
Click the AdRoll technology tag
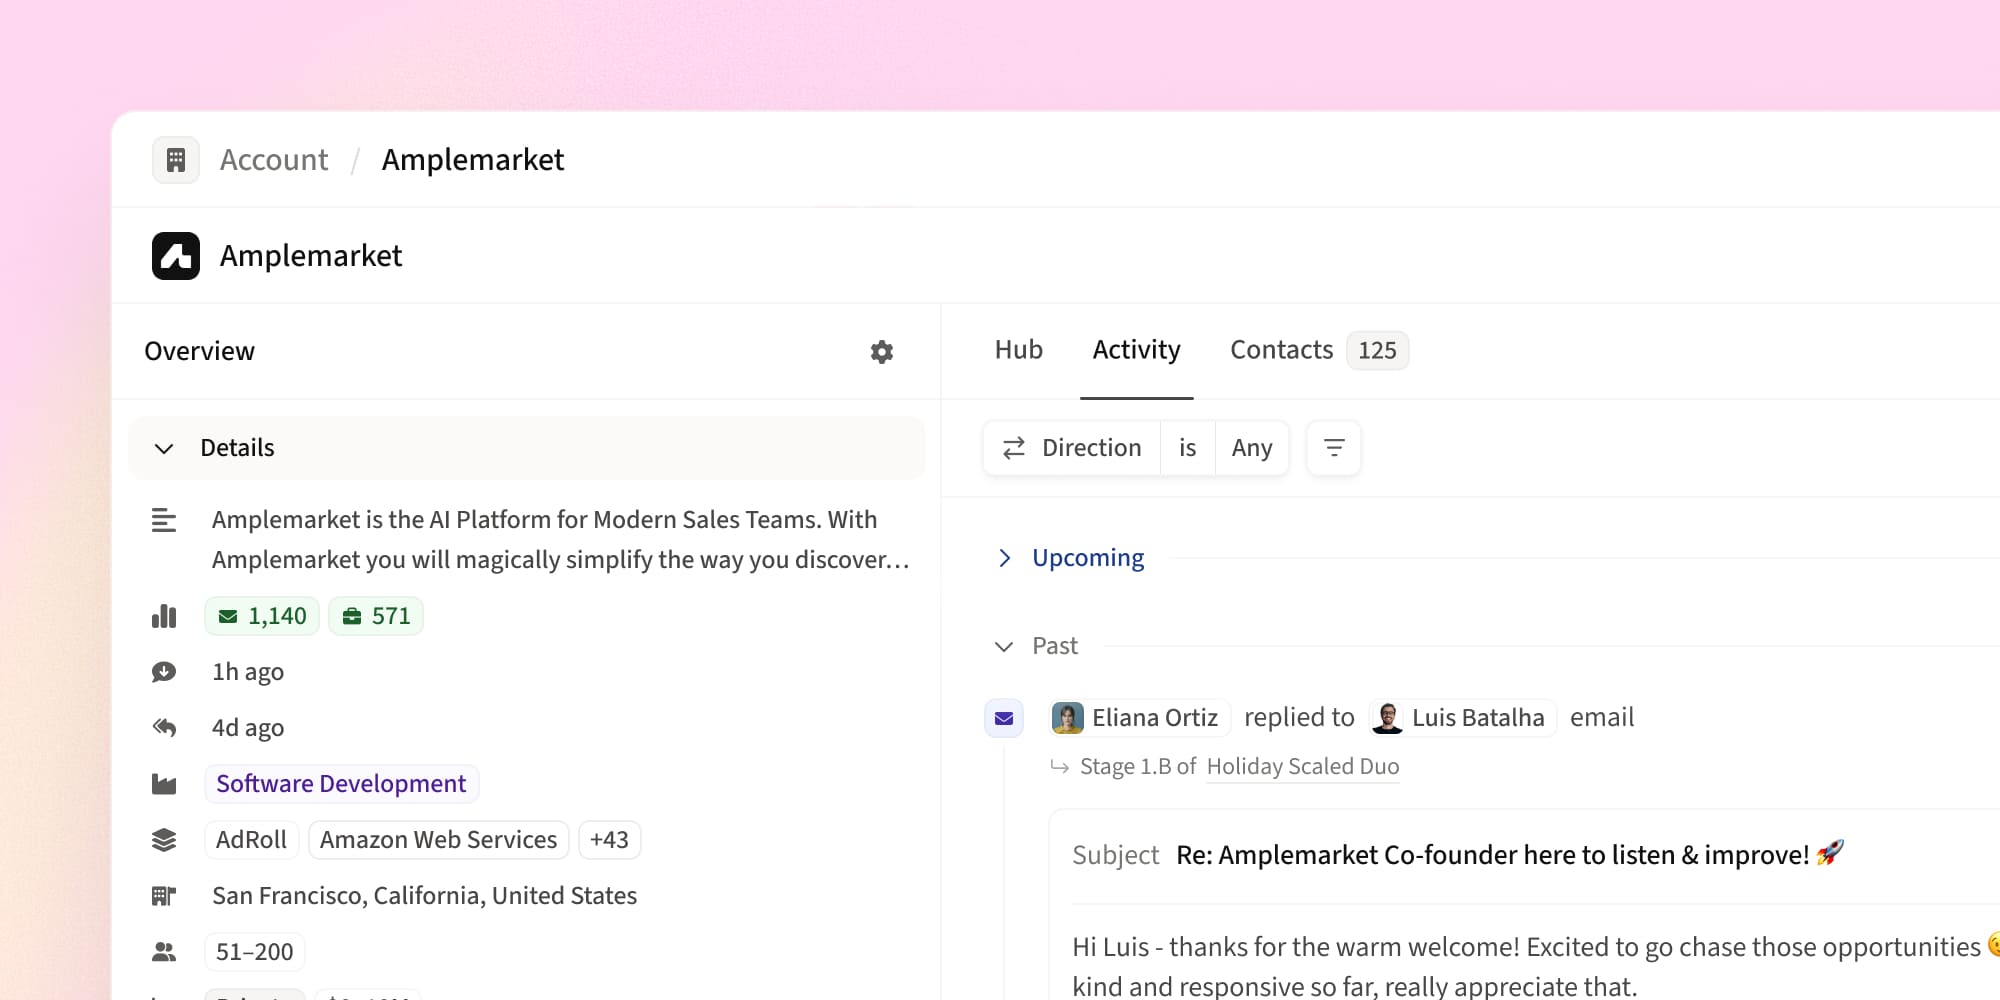[x=251, y=840]
